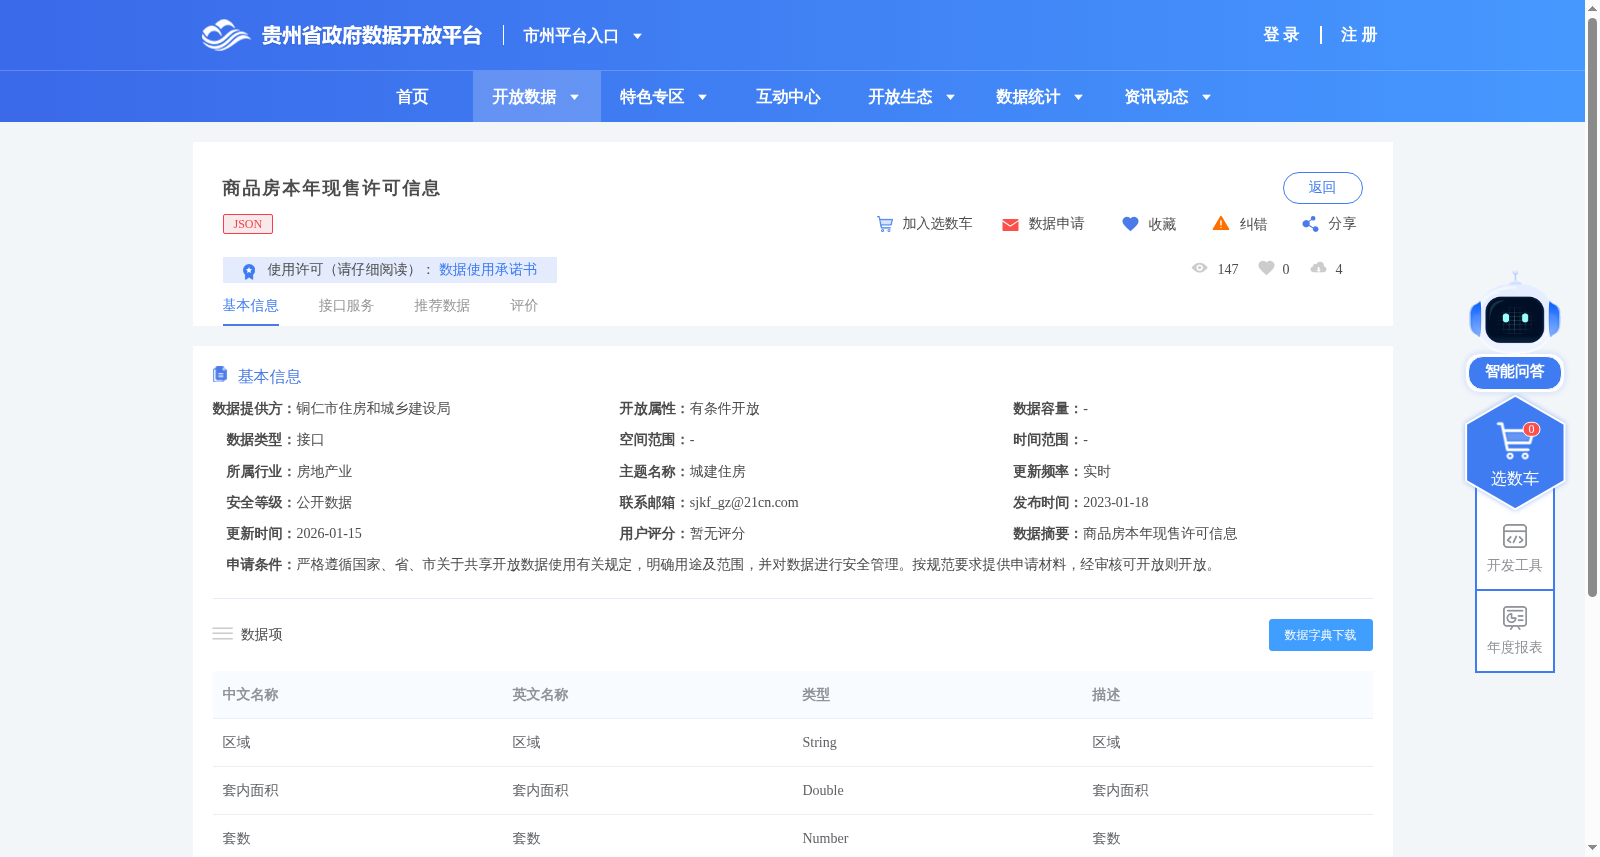Click the 房地产业 industry value
The image size is (1600, 857).
coord(324,472)
